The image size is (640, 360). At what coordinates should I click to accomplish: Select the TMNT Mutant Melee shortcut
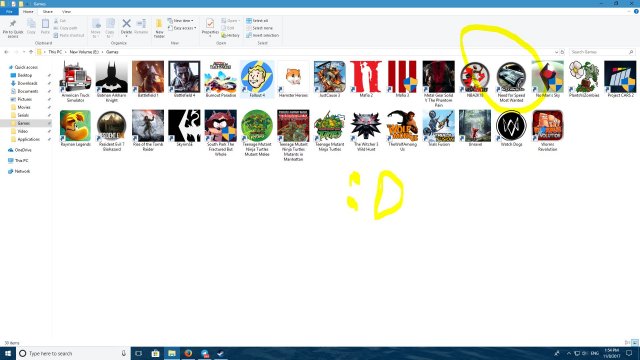click(x=257, y=133)
